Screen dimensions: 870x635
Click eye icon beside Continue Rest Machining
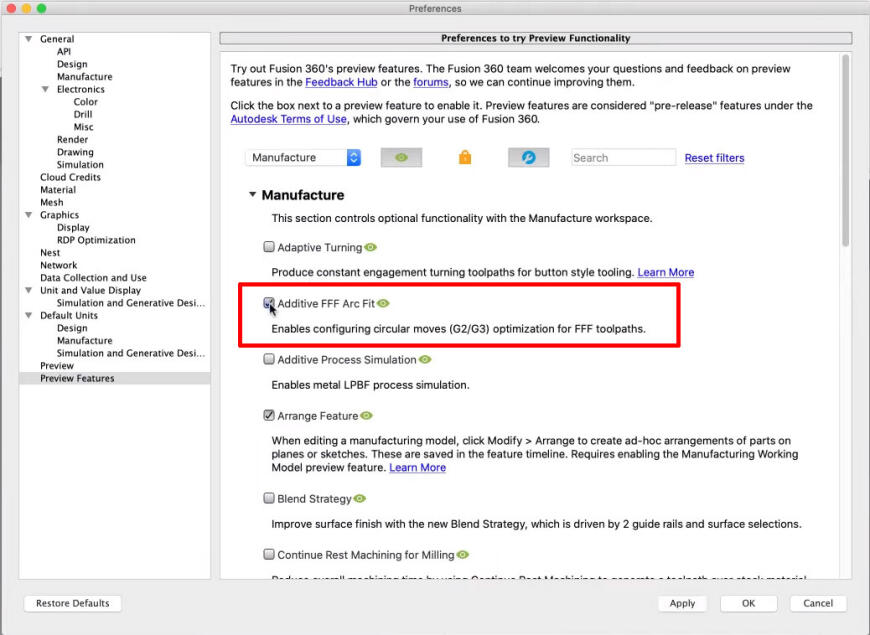[463, 555]
